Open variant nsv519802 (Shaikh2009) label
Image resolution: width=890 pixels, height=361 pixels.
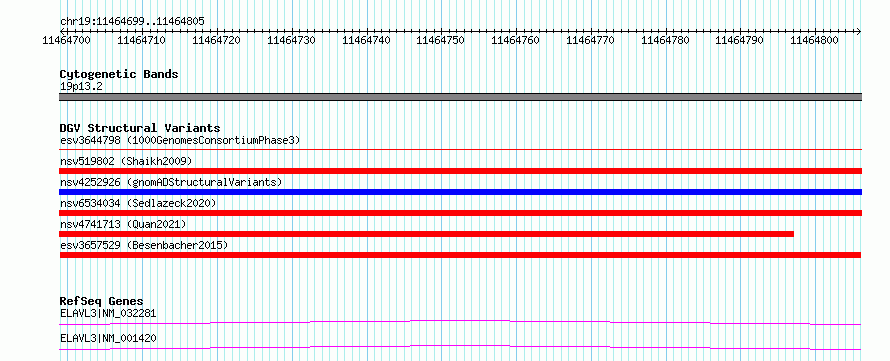[x=126, y=161]
